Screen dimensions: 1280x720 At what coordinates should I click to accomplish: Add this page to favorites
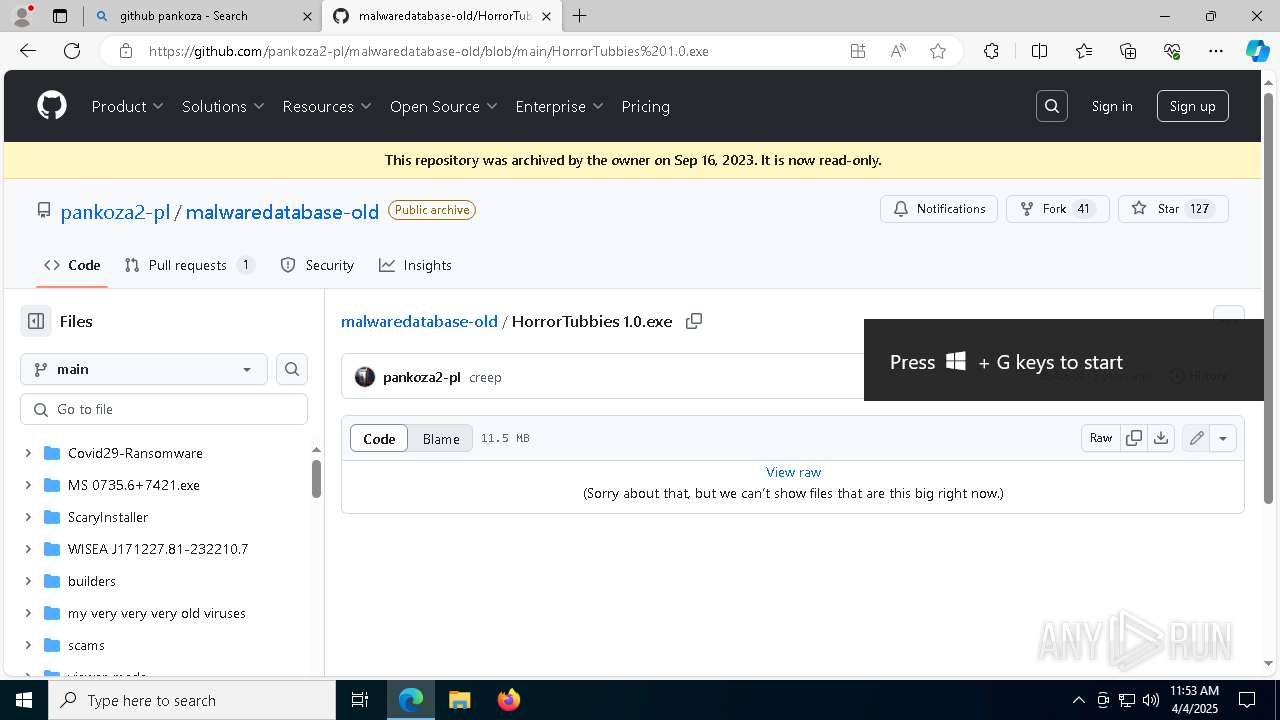coord(938,51)
